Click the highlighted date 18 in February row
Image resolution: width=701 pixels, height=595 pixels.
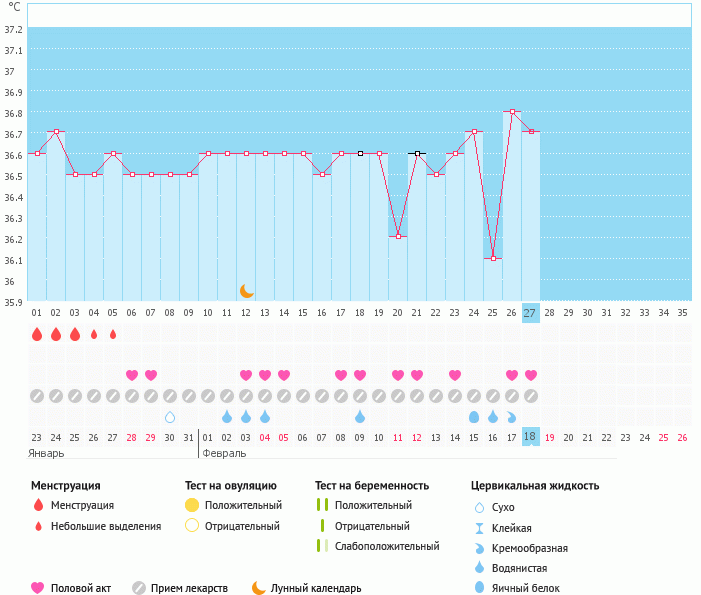(530, 437)
